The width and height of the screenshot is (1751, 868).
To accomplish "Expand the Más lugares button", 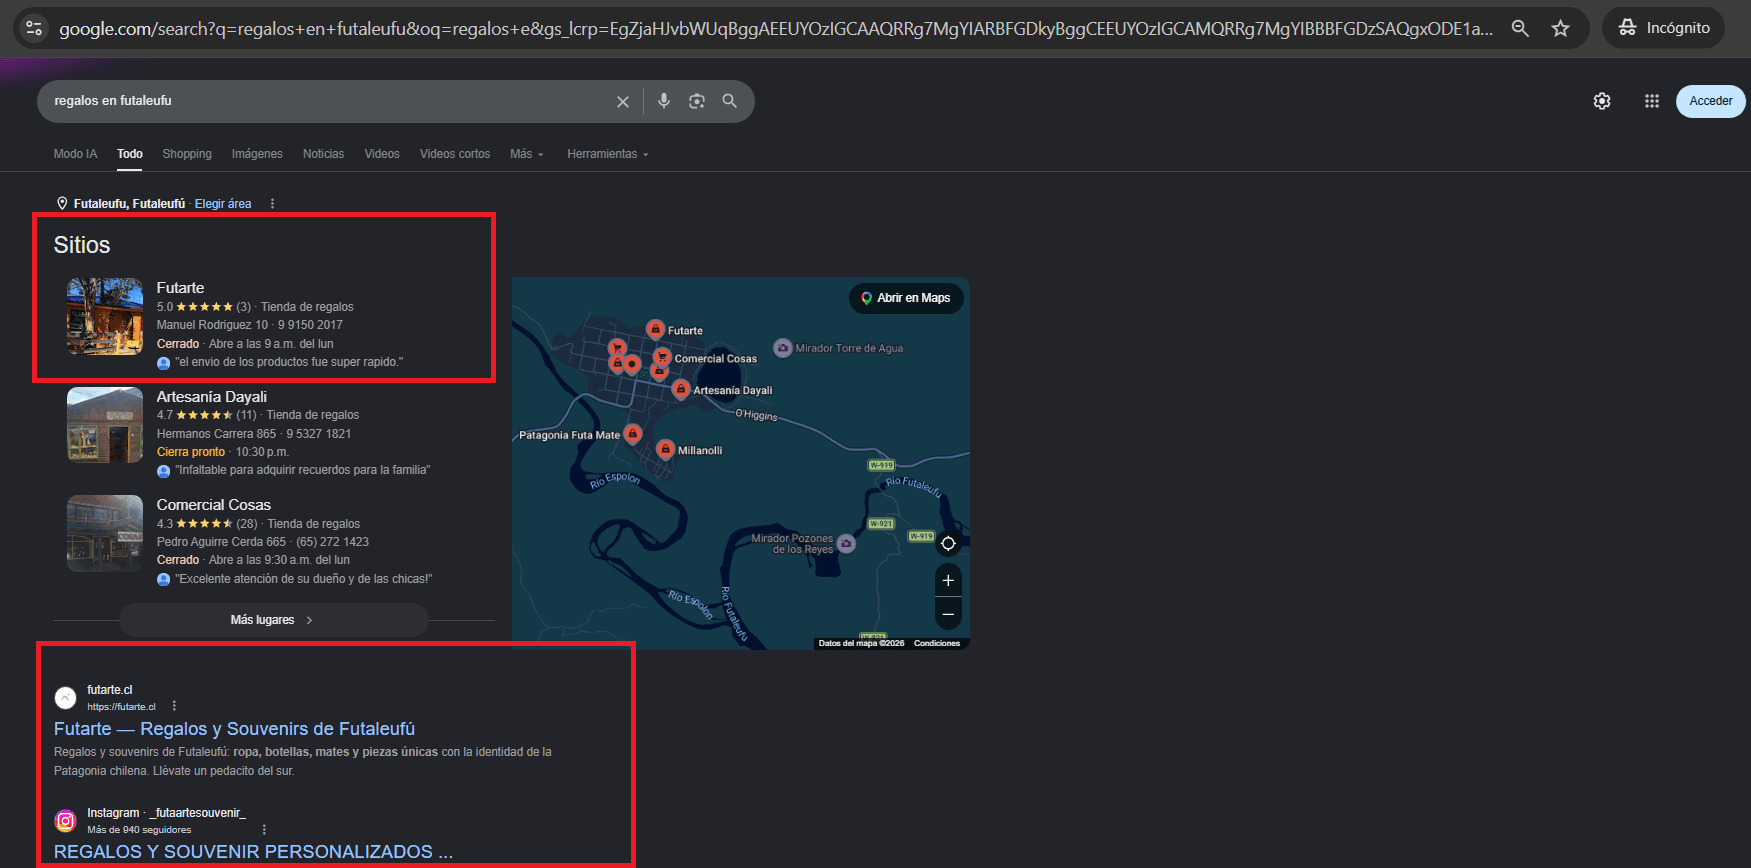I will click(273, 620).
